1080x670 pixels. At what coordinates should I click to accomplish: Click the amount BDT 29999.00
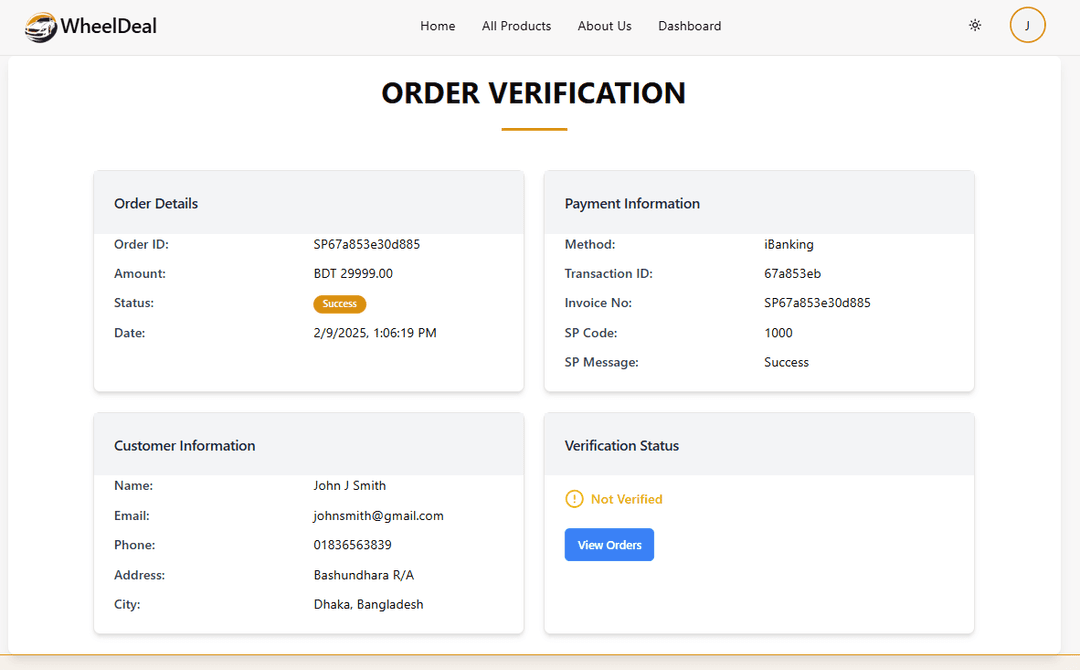353,274
